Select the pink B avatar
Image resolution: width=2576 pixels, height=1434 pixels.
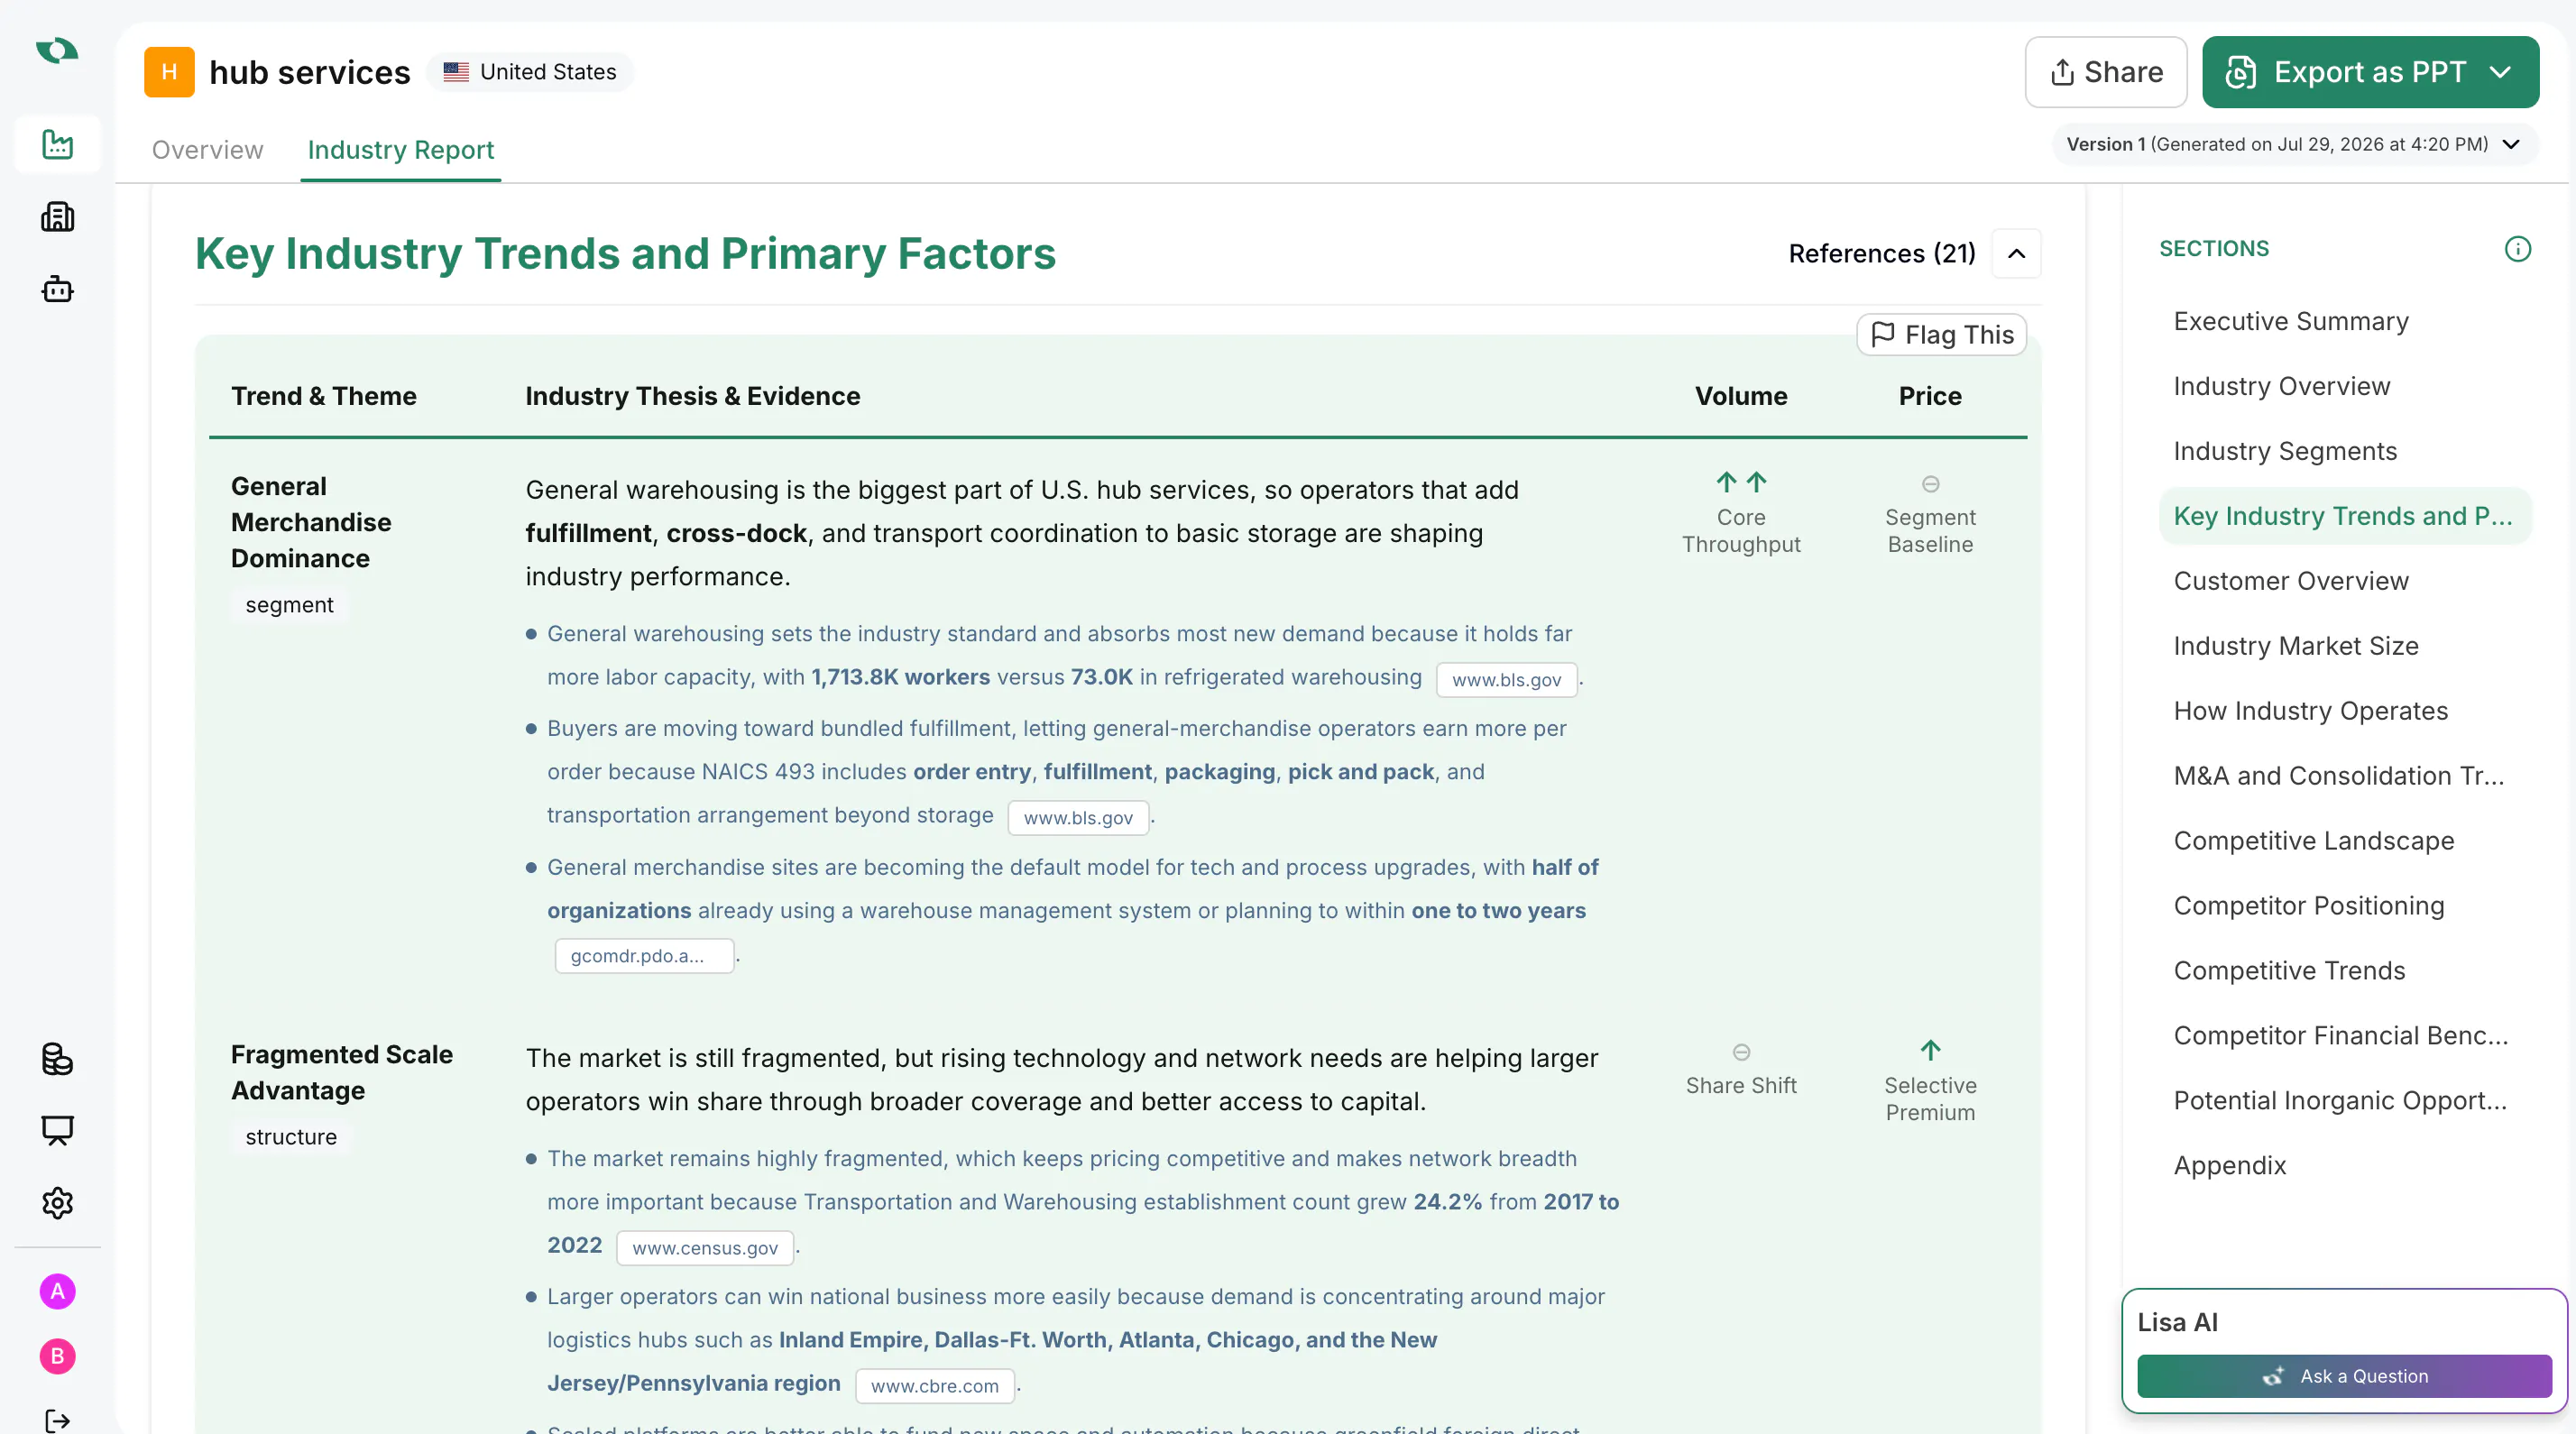57,1356
